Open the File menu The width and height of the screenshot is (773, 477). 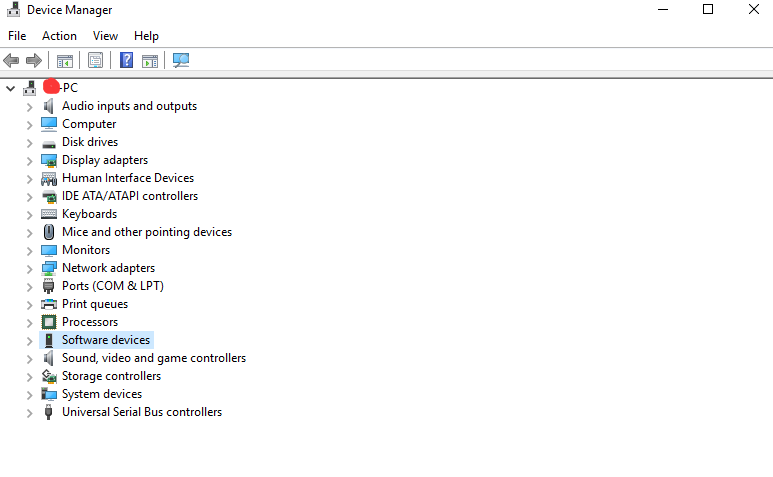coord(17,36)
